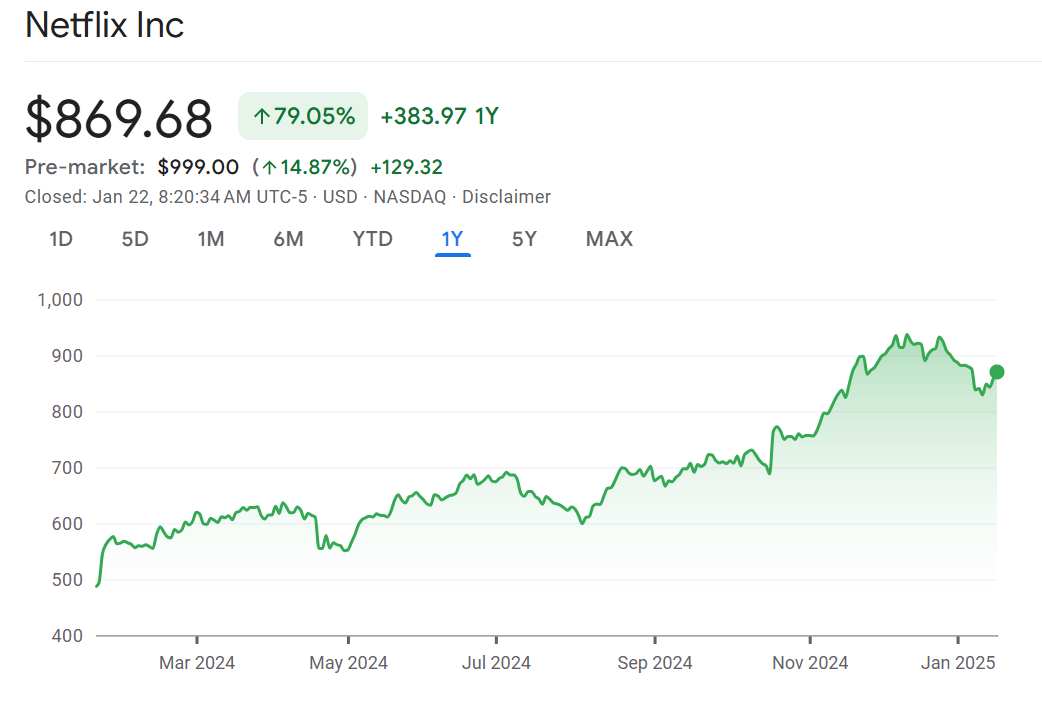The width and height of the screenshot is (1042, 705).
Task: Click the green dot at chart end
Action: point(996,372)
